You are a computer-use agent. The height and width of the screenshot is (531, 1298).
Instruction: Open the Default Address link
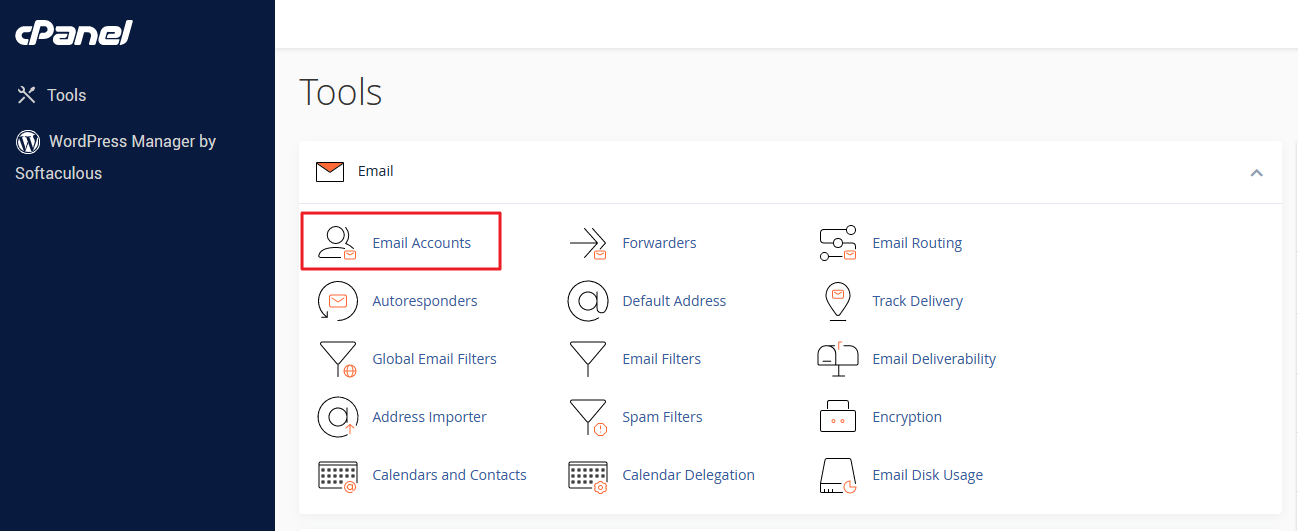pos(674,301)
